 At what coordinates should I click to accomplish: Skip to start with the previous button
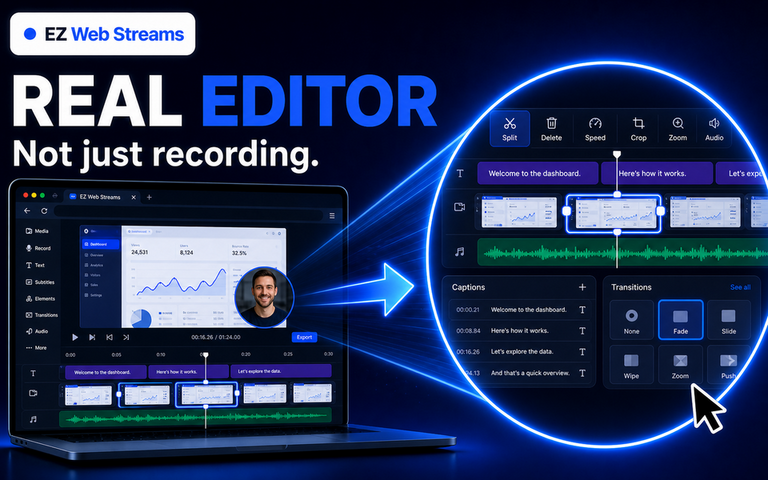pos(109,337)
